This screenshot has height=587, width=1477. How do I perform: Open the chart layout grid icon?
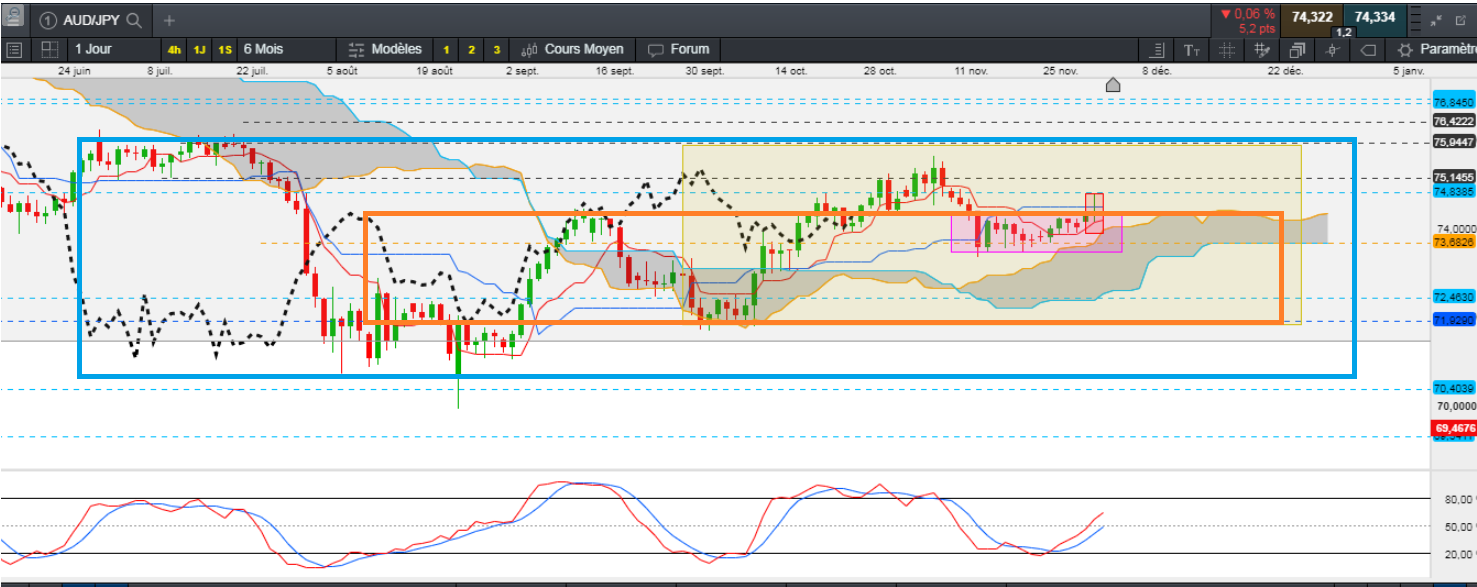(49, 50)
